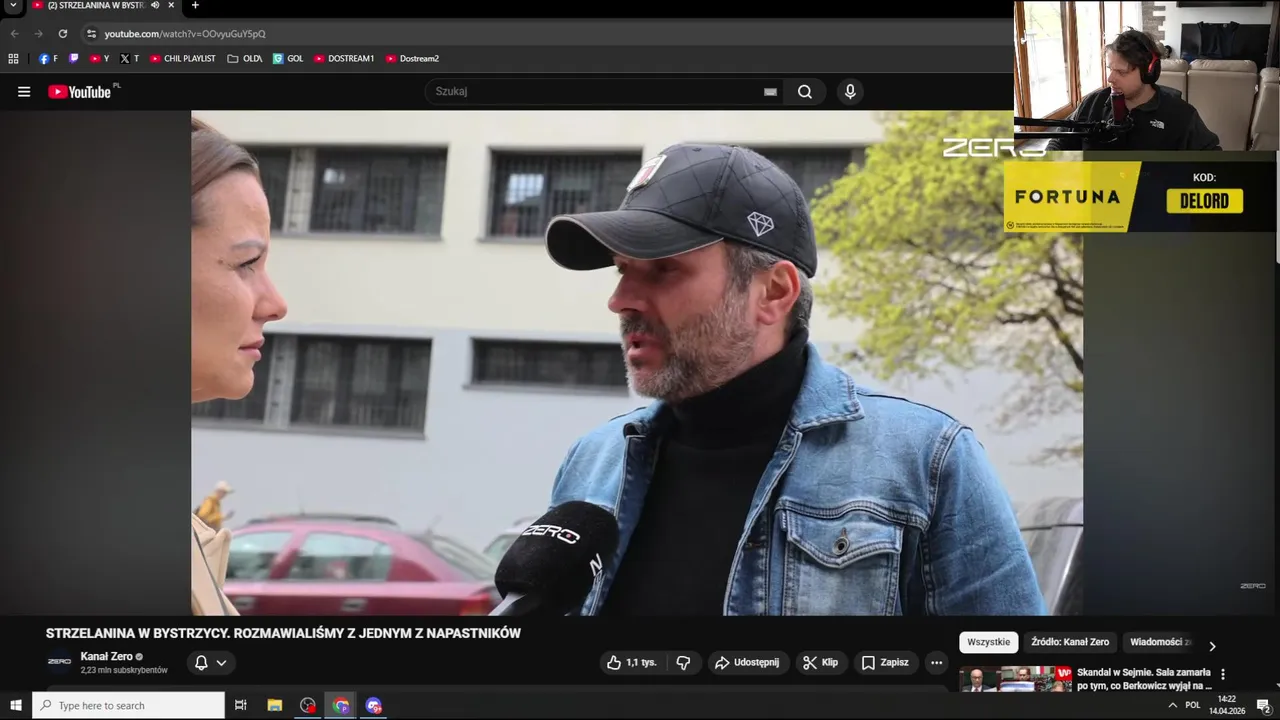Go to YouTube home via logo
The image size is (1280, 720).
click(80, 92)
